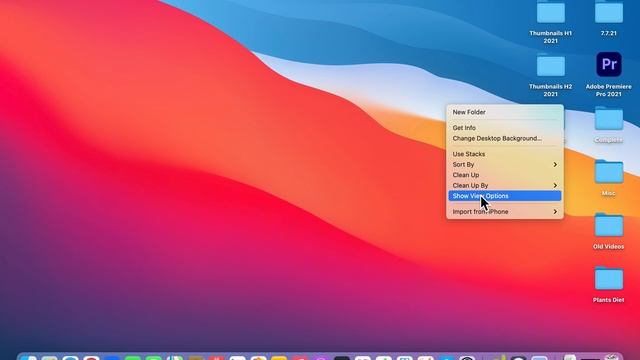Expand the Sort By submenu

(505, 164)
